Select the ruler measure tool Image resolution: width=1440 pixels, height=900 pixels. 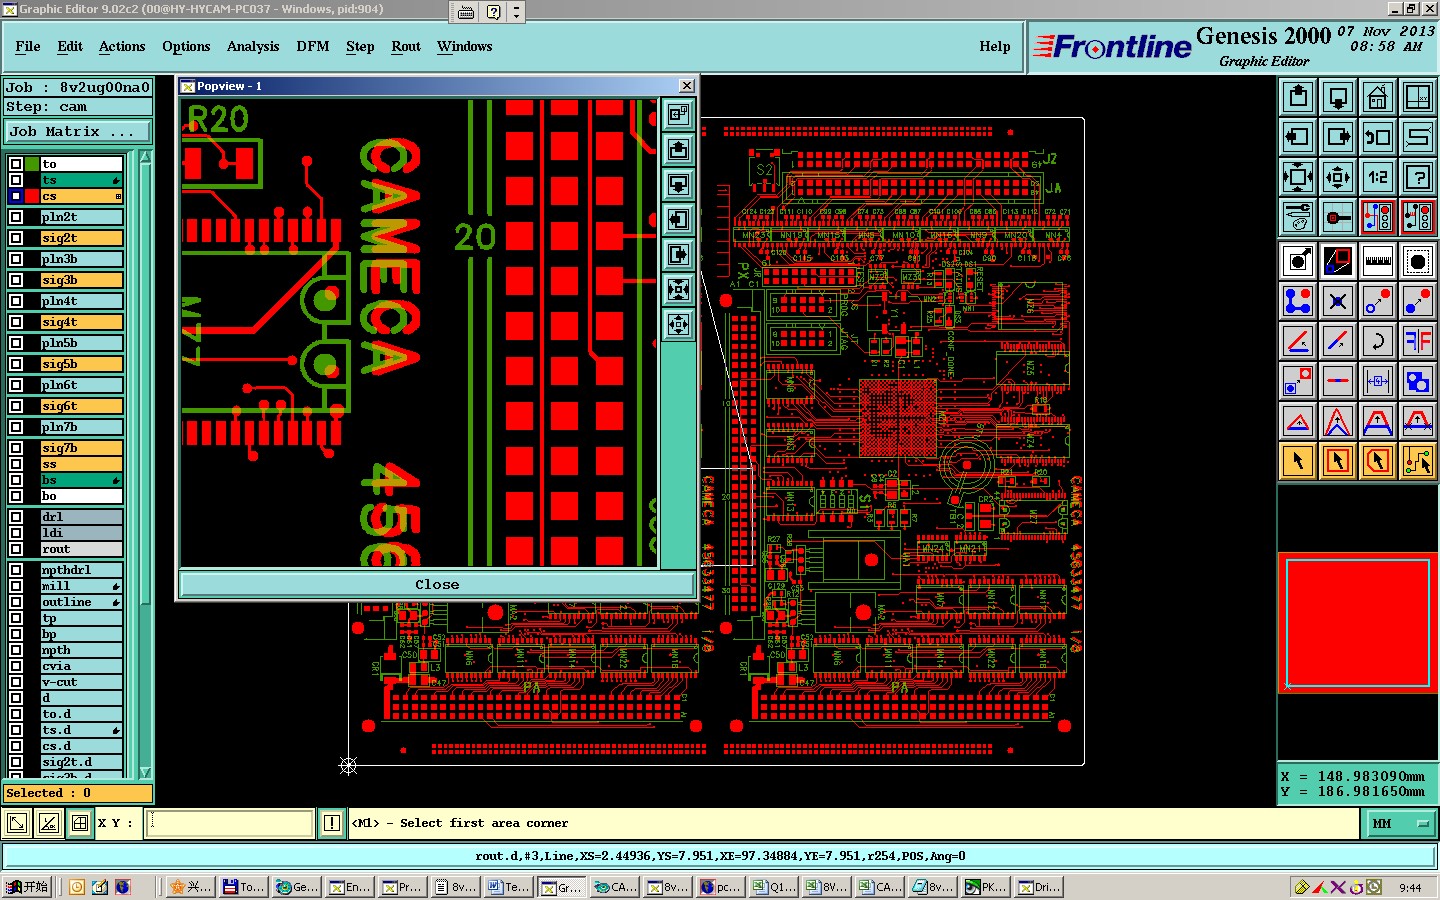click(x=1378, y=261)
